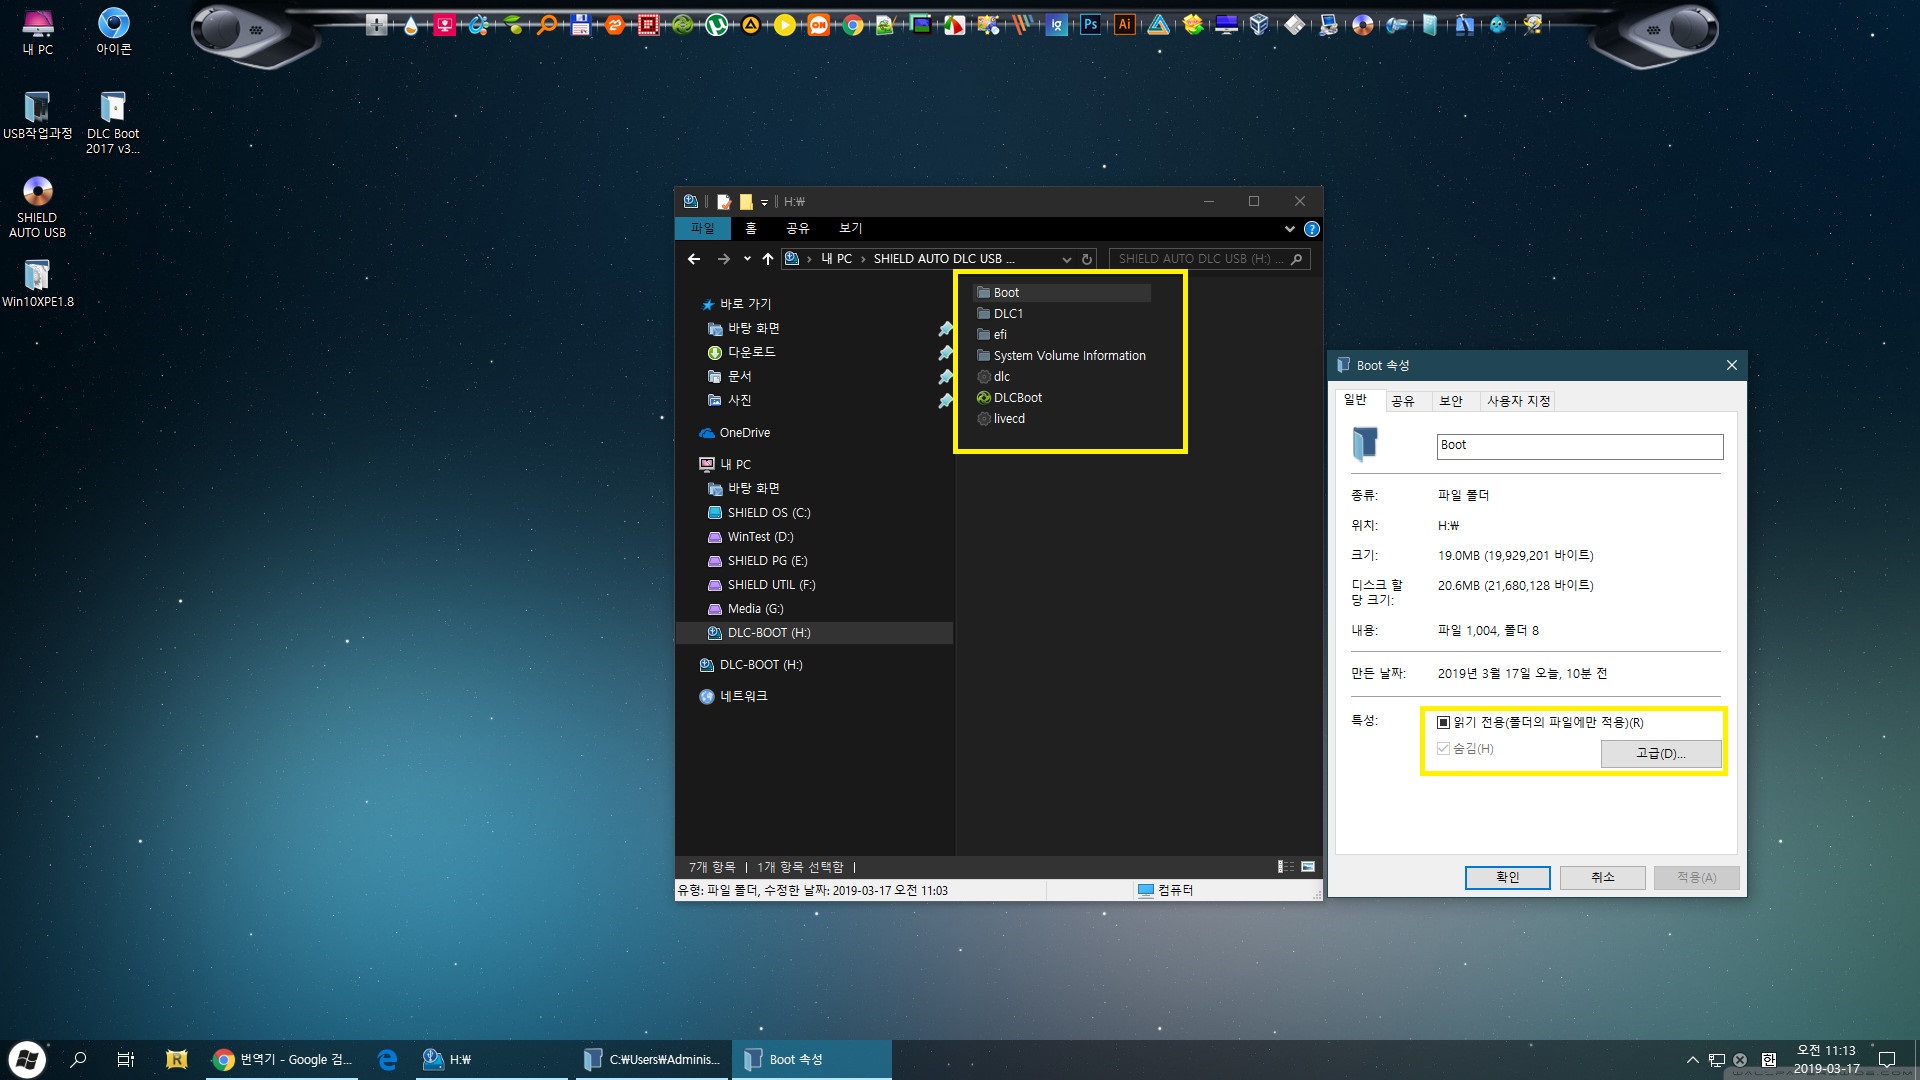This screenshot has height=1080, width=1920.
Task: Open recent locations dropdown arrow
Action: pos(747,259)
